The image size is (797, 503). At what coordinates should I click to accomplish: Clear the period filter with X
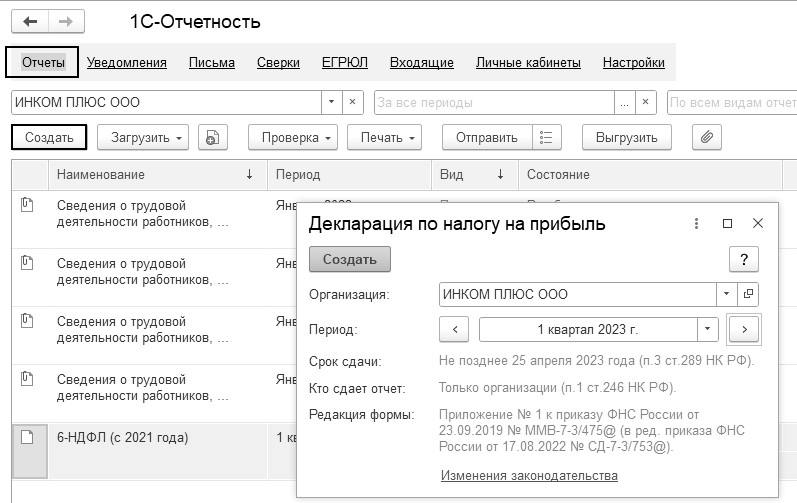[x=646, y=102]
